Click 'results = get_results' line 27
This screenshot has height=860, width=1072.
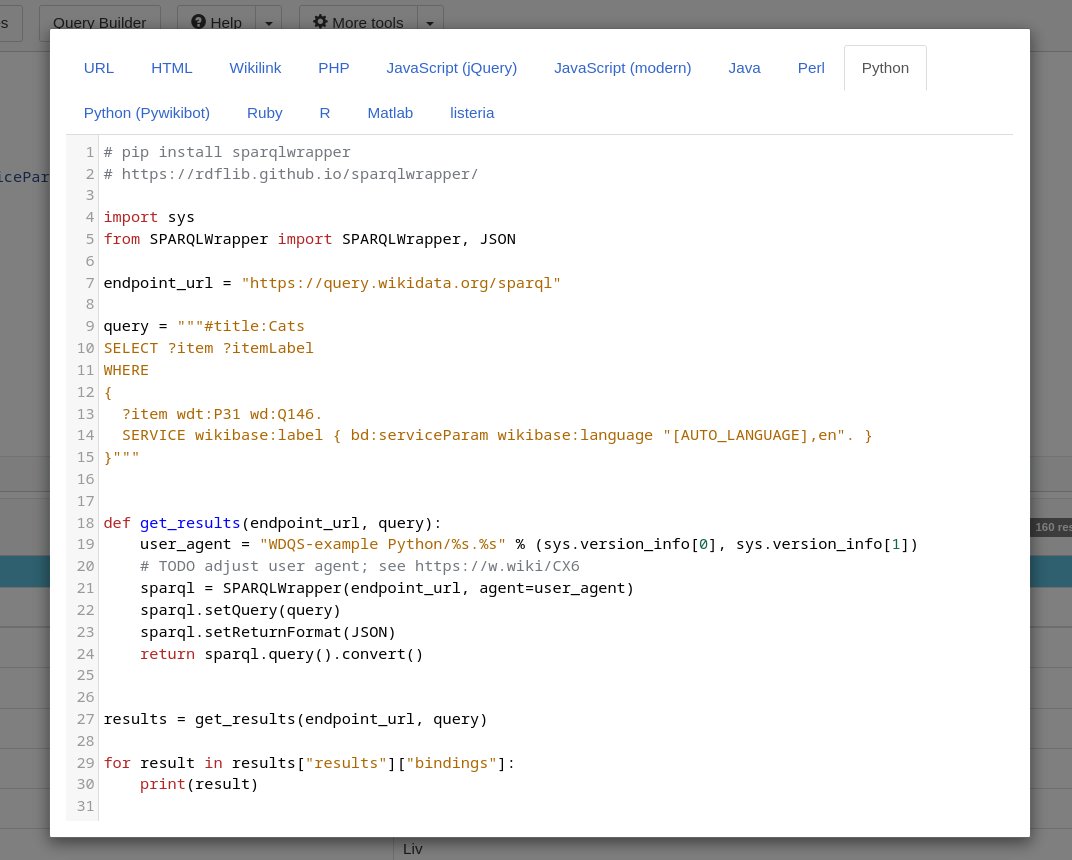295,719
